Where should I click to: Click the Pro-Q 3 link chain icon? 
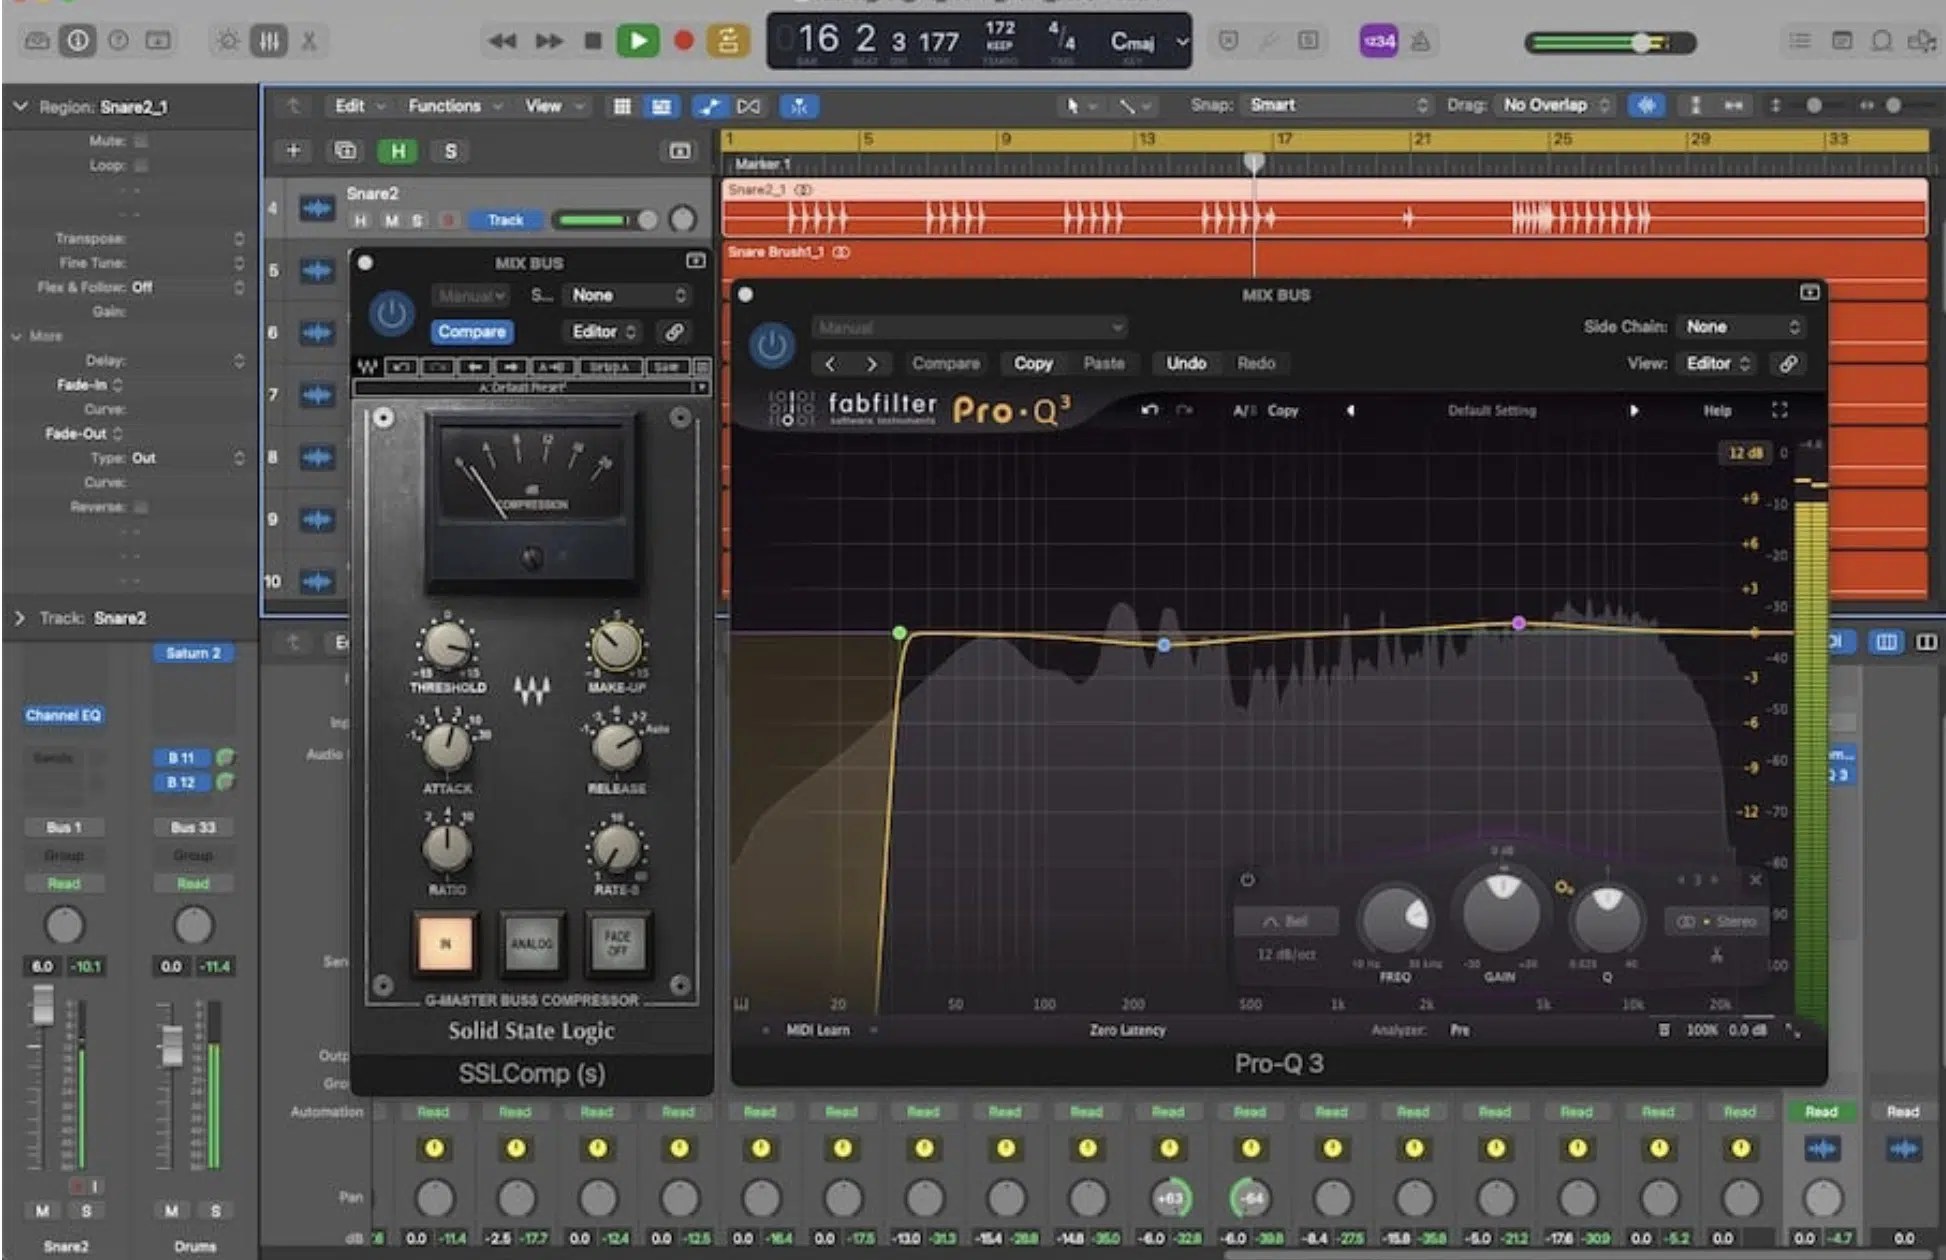1788,364
